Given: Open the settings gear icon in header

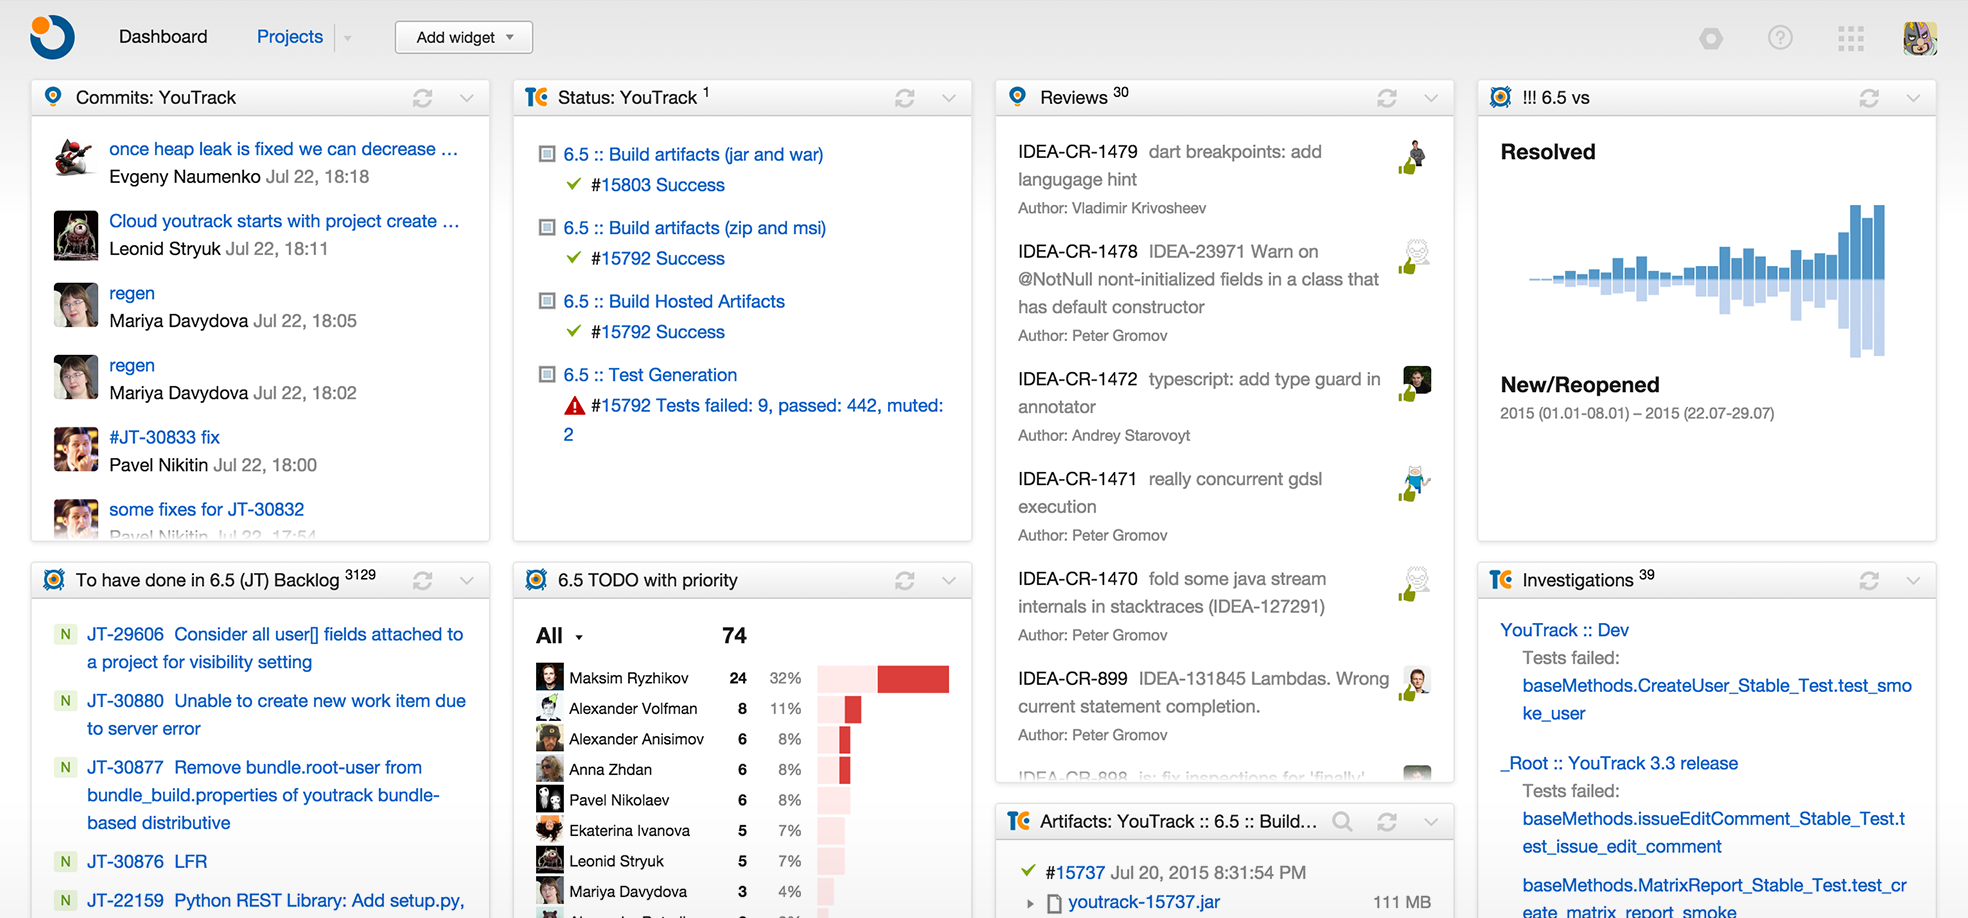Looking at the screenshot, I should (1711, 38).
